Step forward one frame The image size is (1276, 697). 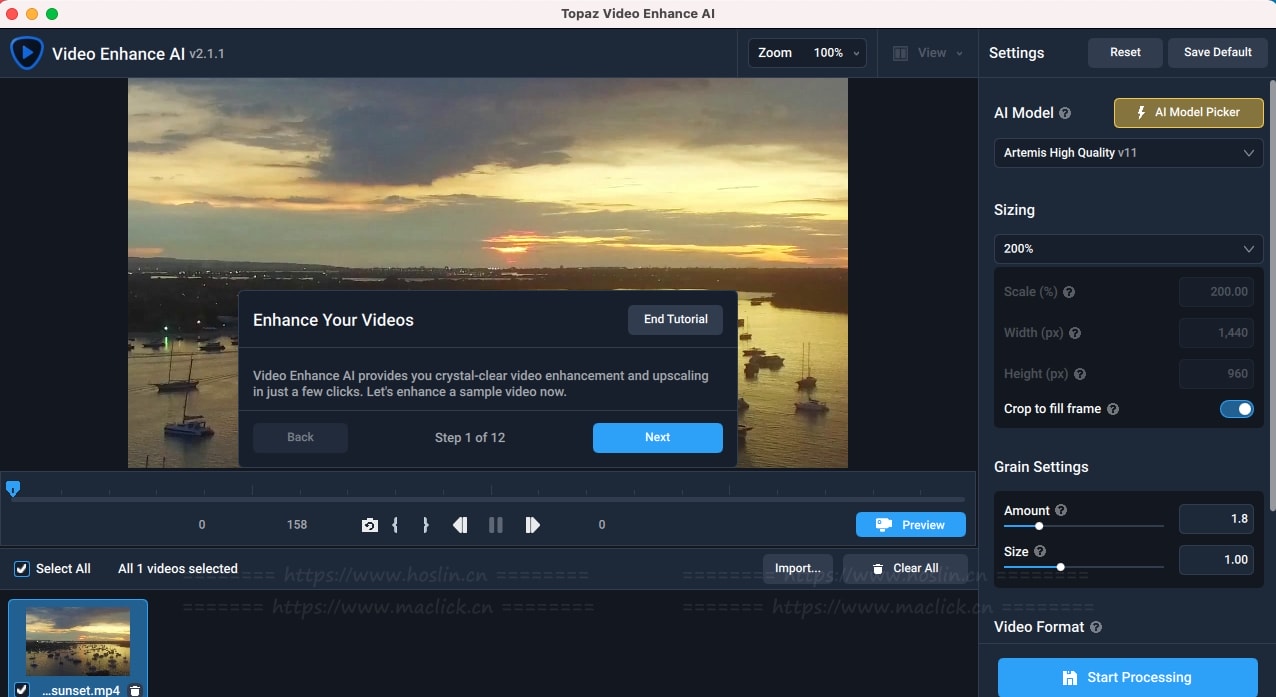pos(532,525)
